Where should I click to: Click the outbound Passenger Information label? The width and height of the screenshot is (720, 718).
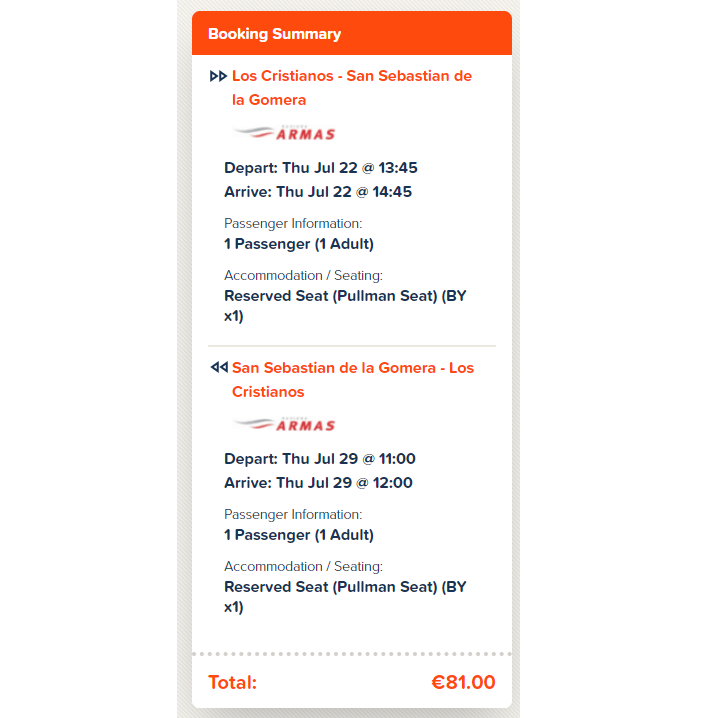[x=293, y=223]
